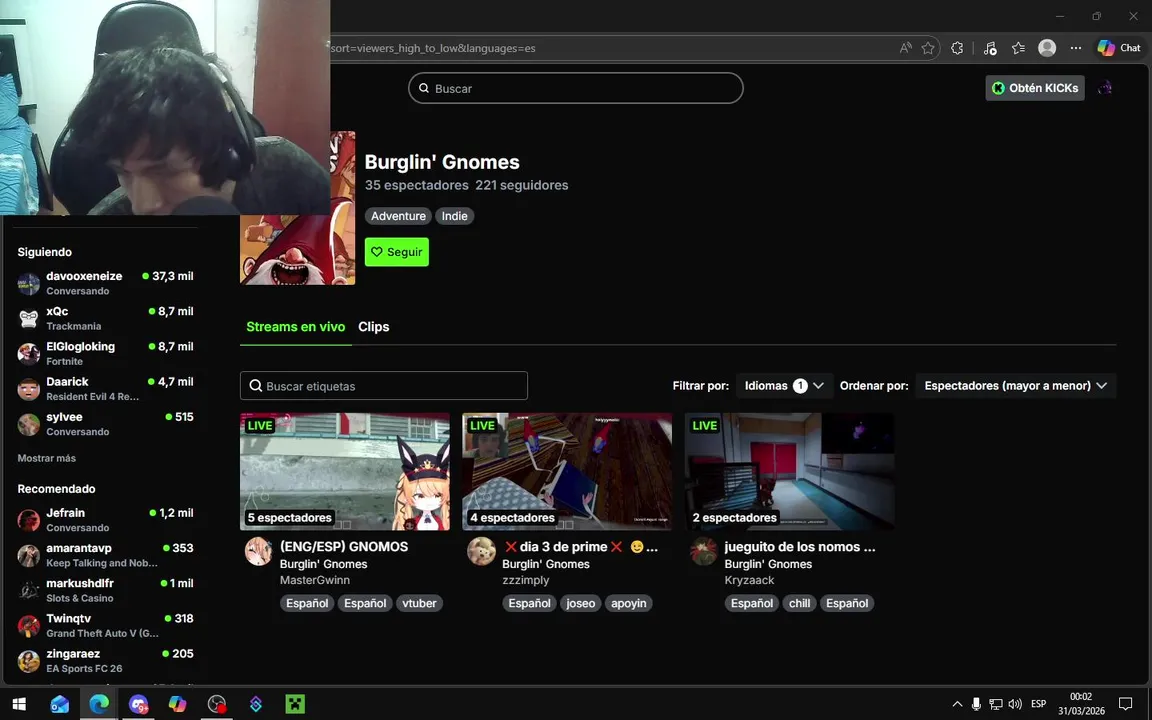Open sylvee channel in sidebar
This screenshot has height=720, width=1152.
pyautogui.click(x=106, y=424)
